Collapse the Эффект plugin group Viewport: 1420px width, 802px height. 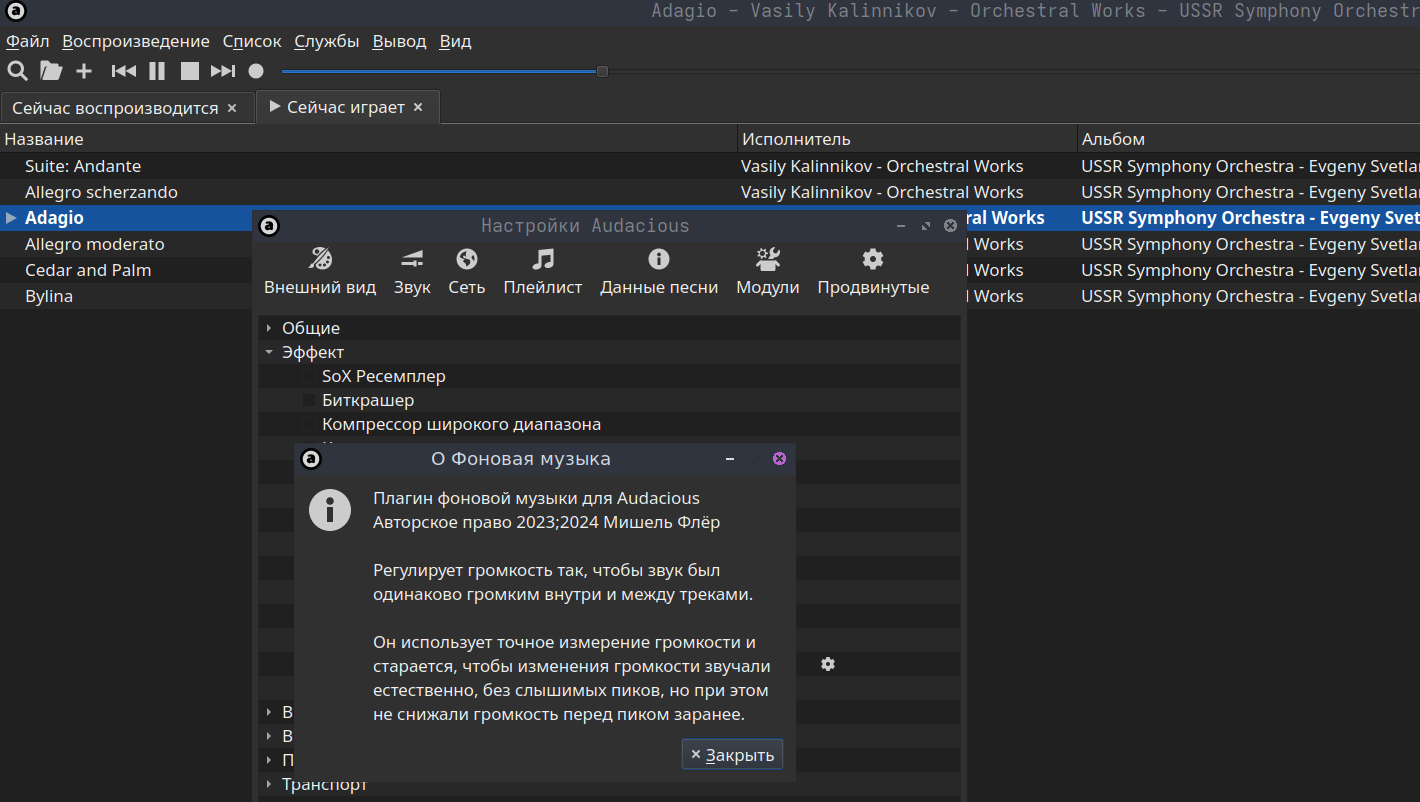pyautogui.click(x=269, y=352)
